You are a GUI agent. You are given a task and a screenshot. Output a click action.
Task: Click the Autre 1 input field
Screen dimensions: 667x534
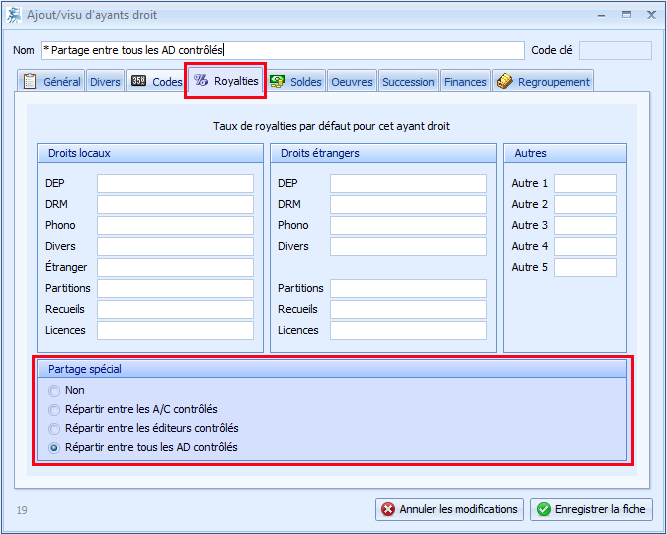pos(585,183)
